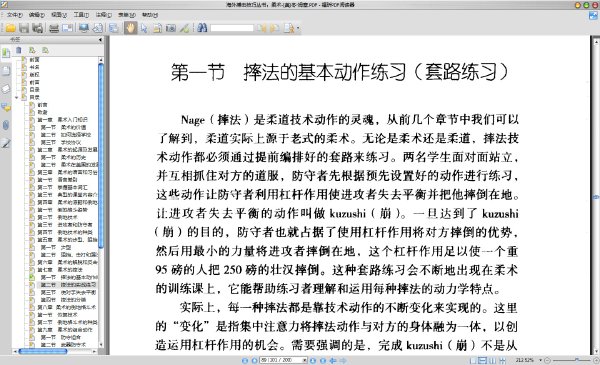Click the heading 第一节 摔法的基本动作练习
The width and height of the screenshot is (600, 365).
click(x=288, y=72)
